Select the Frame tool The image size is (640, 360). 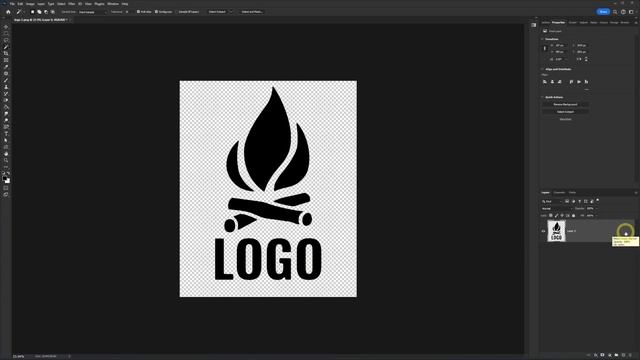click(6, 60)
